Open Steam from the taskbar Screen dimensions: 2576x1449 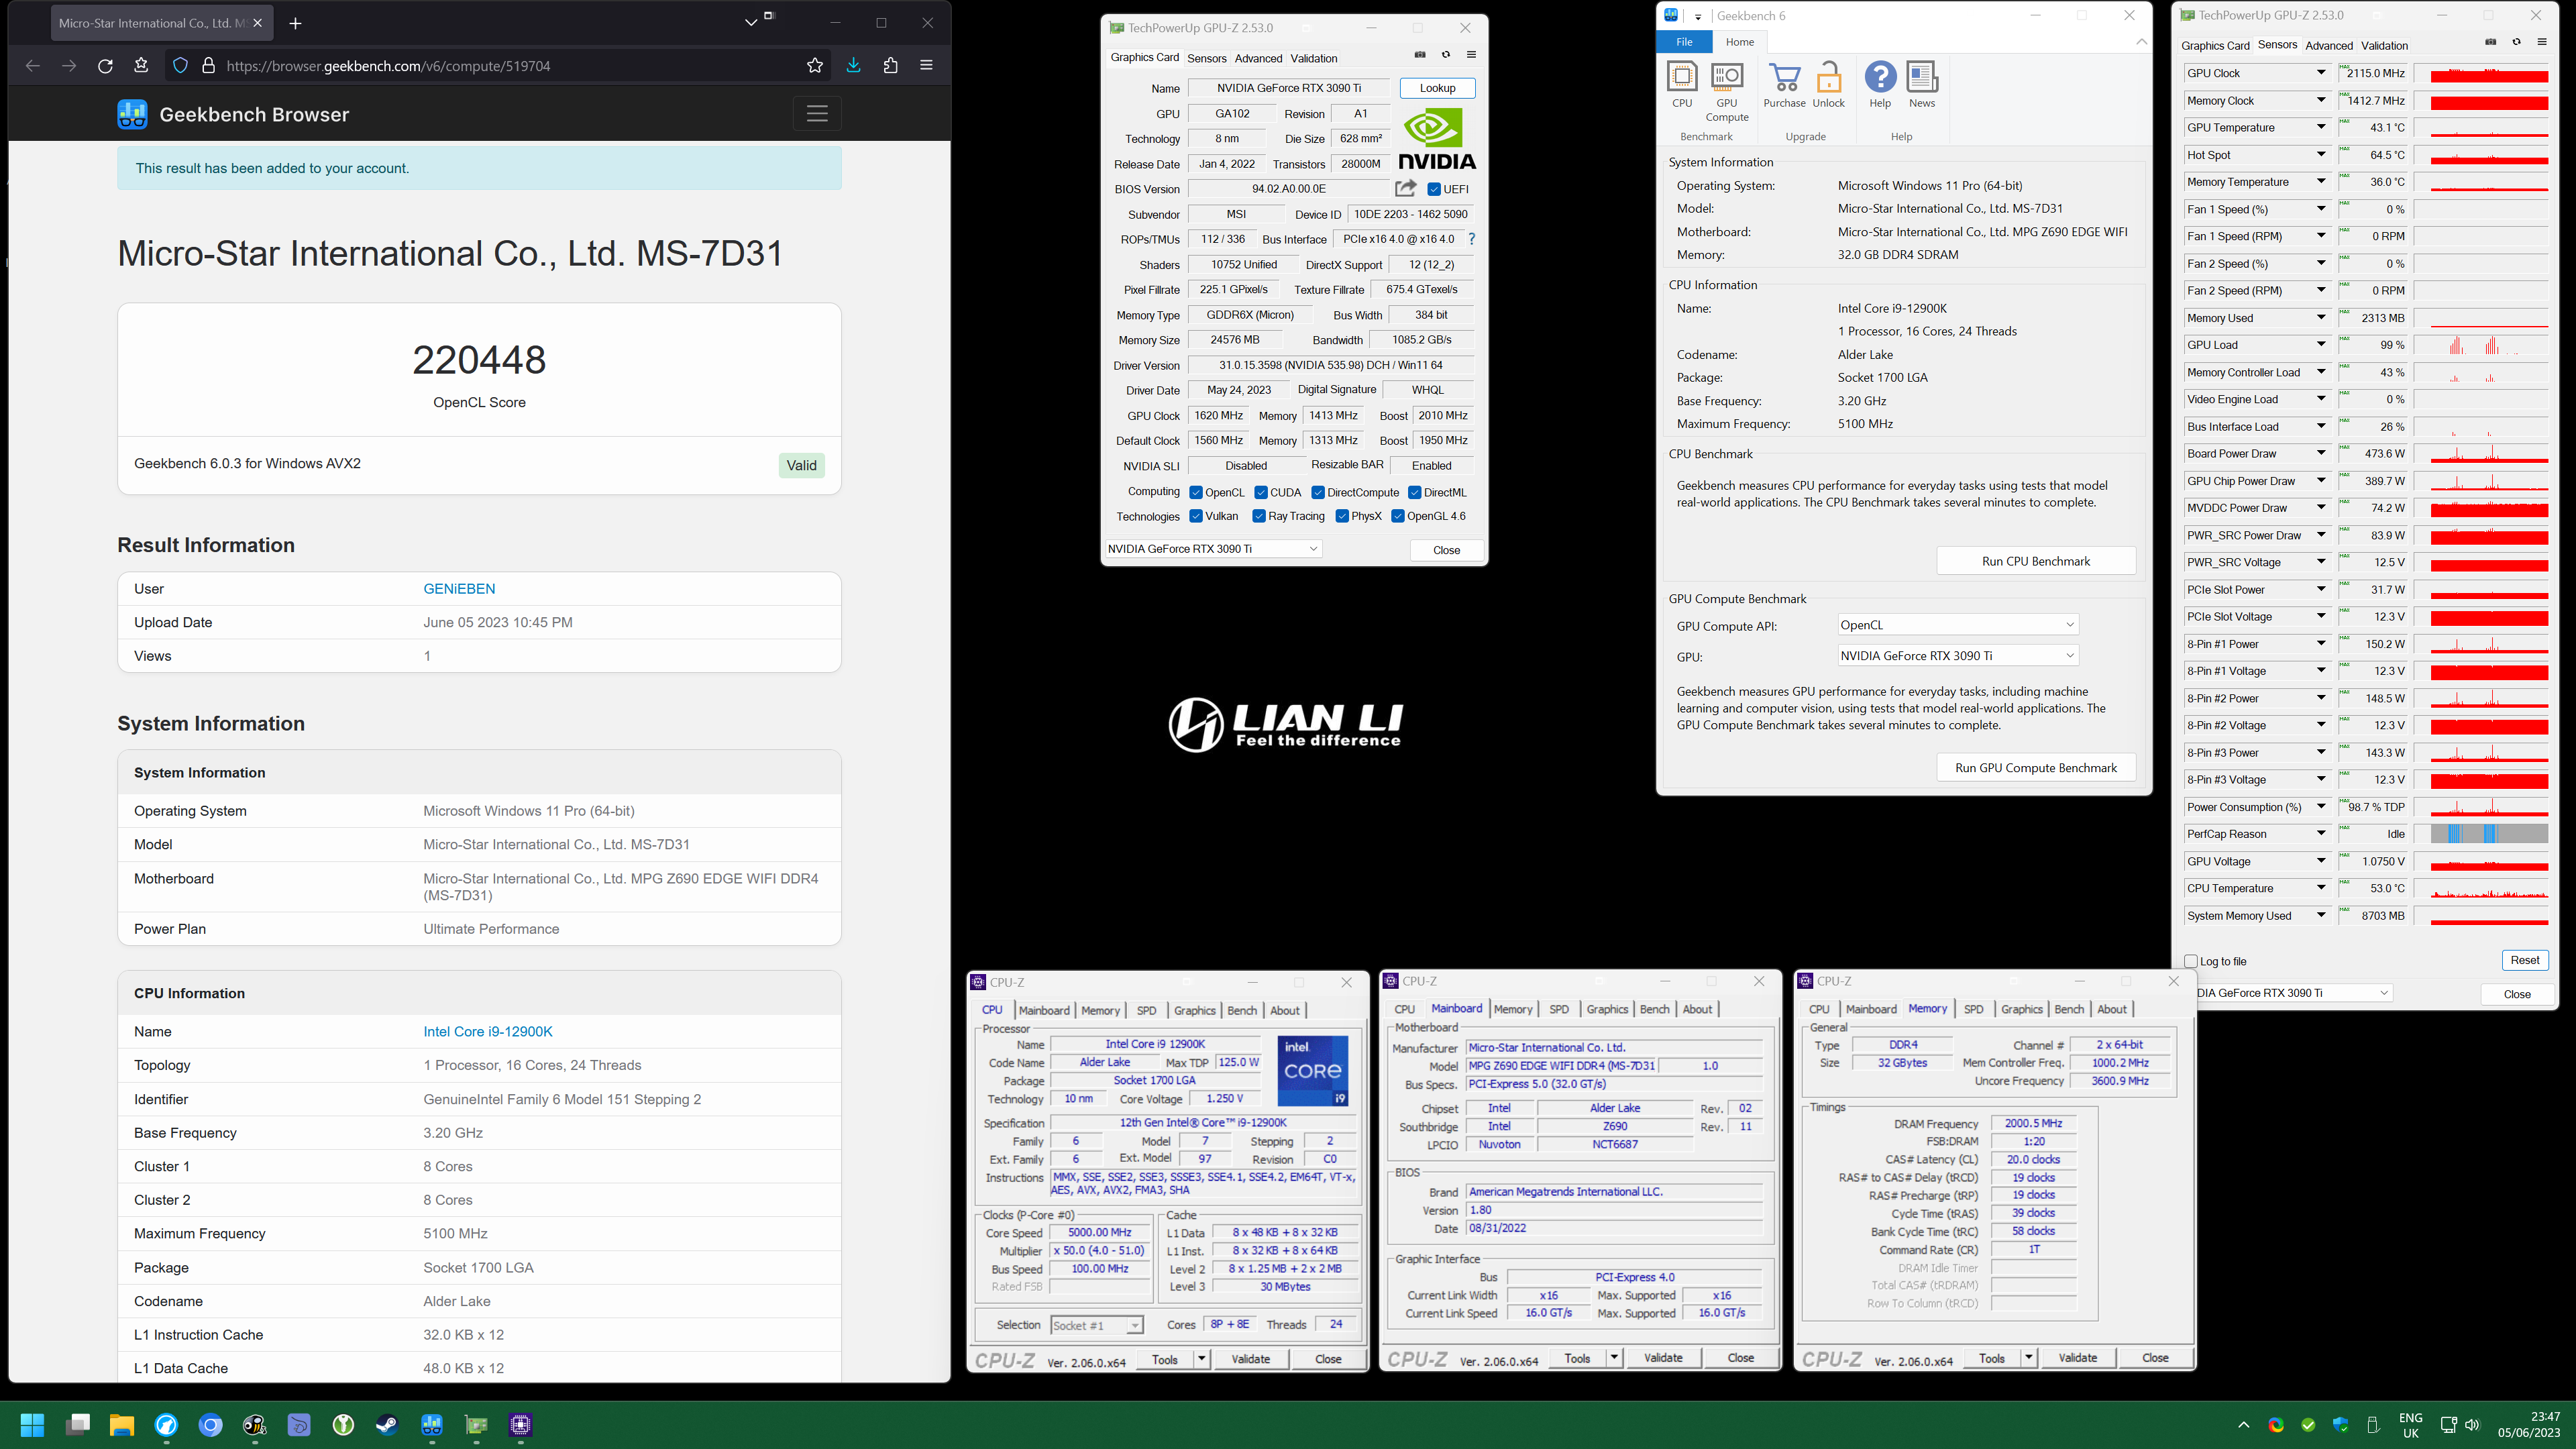pos(387,1425)
